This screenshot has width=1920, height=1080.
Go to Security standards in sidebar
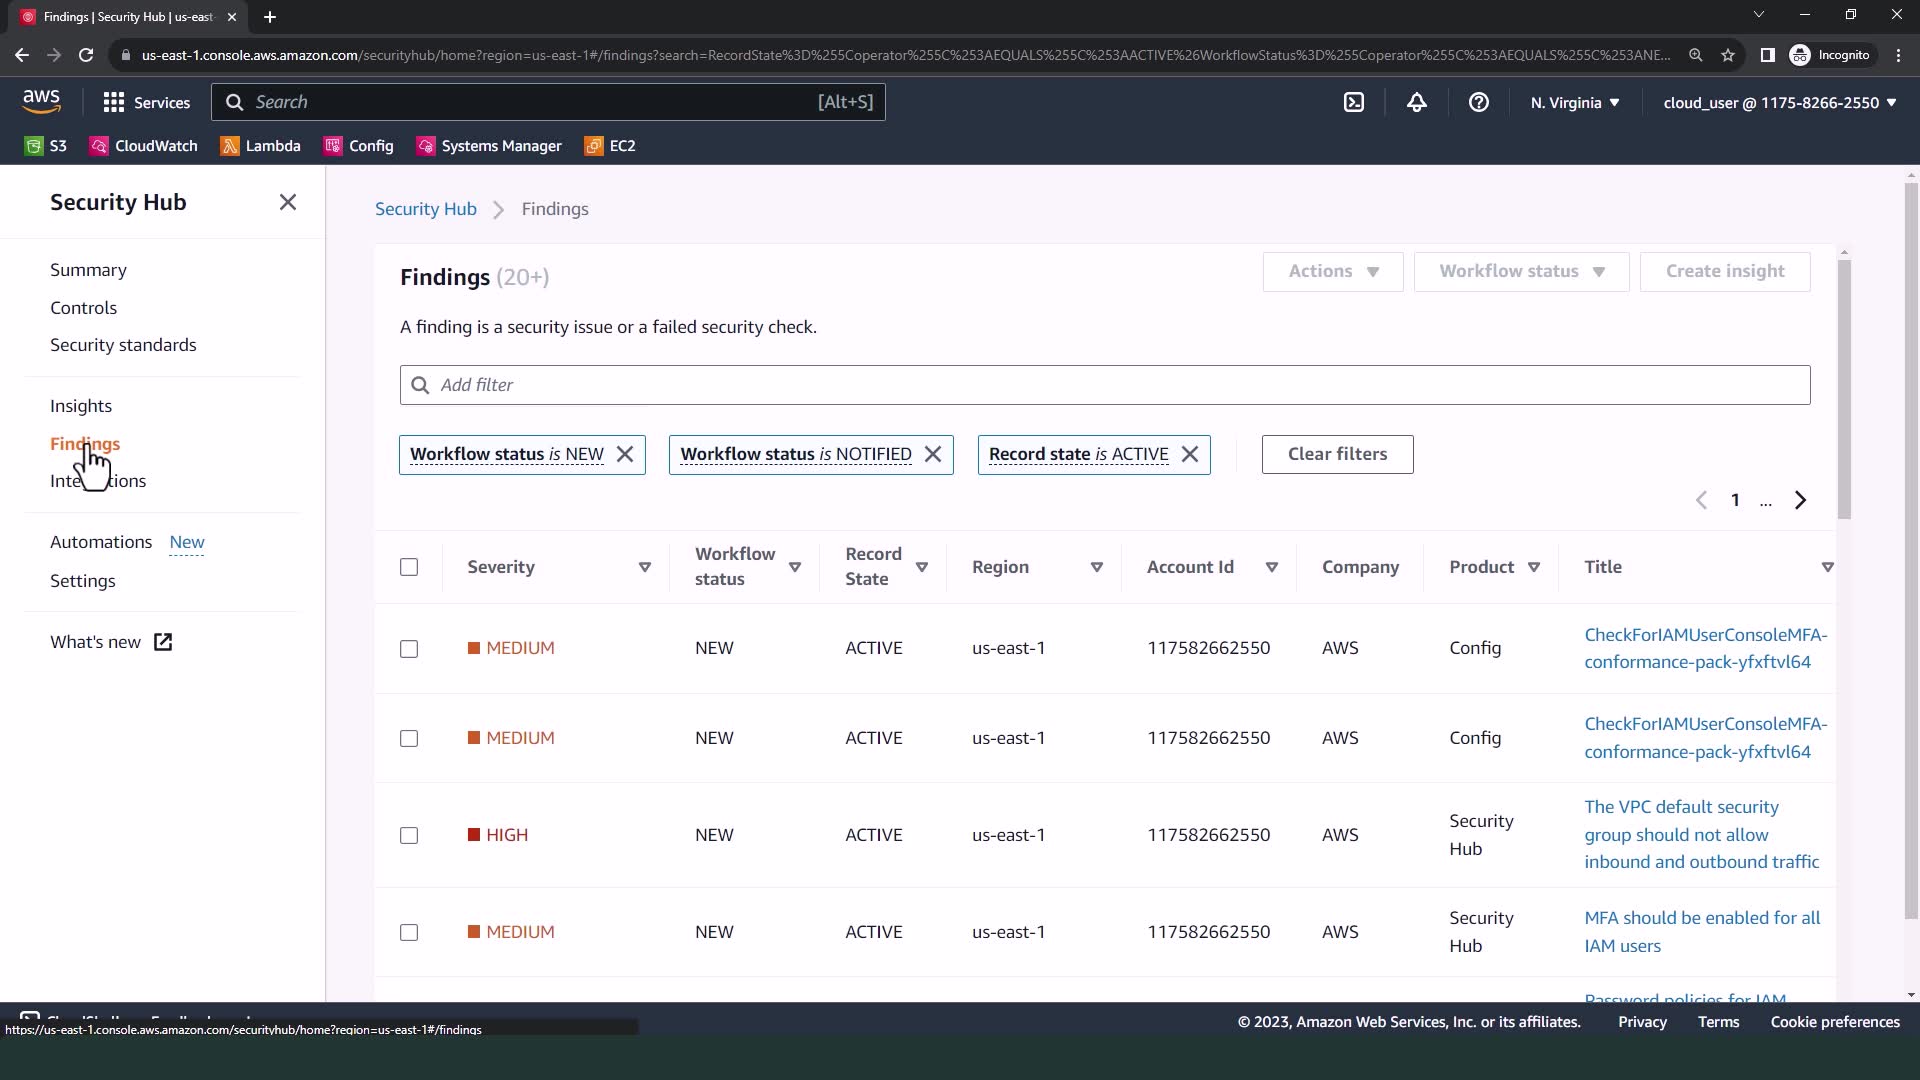pyautogui.click(x=123, y=345)
